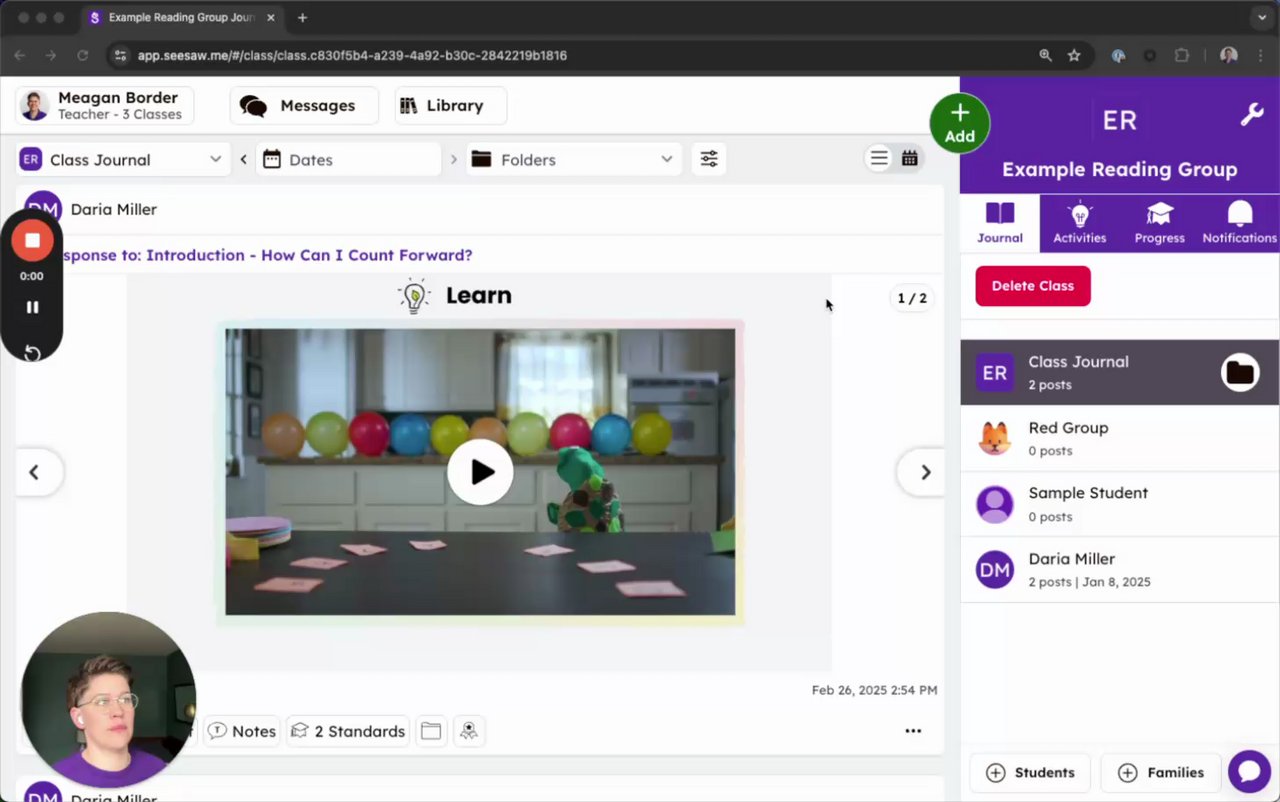1280x802 pixels.
Task: Open the post's three-dots more menu
Action: click(913, 731)
